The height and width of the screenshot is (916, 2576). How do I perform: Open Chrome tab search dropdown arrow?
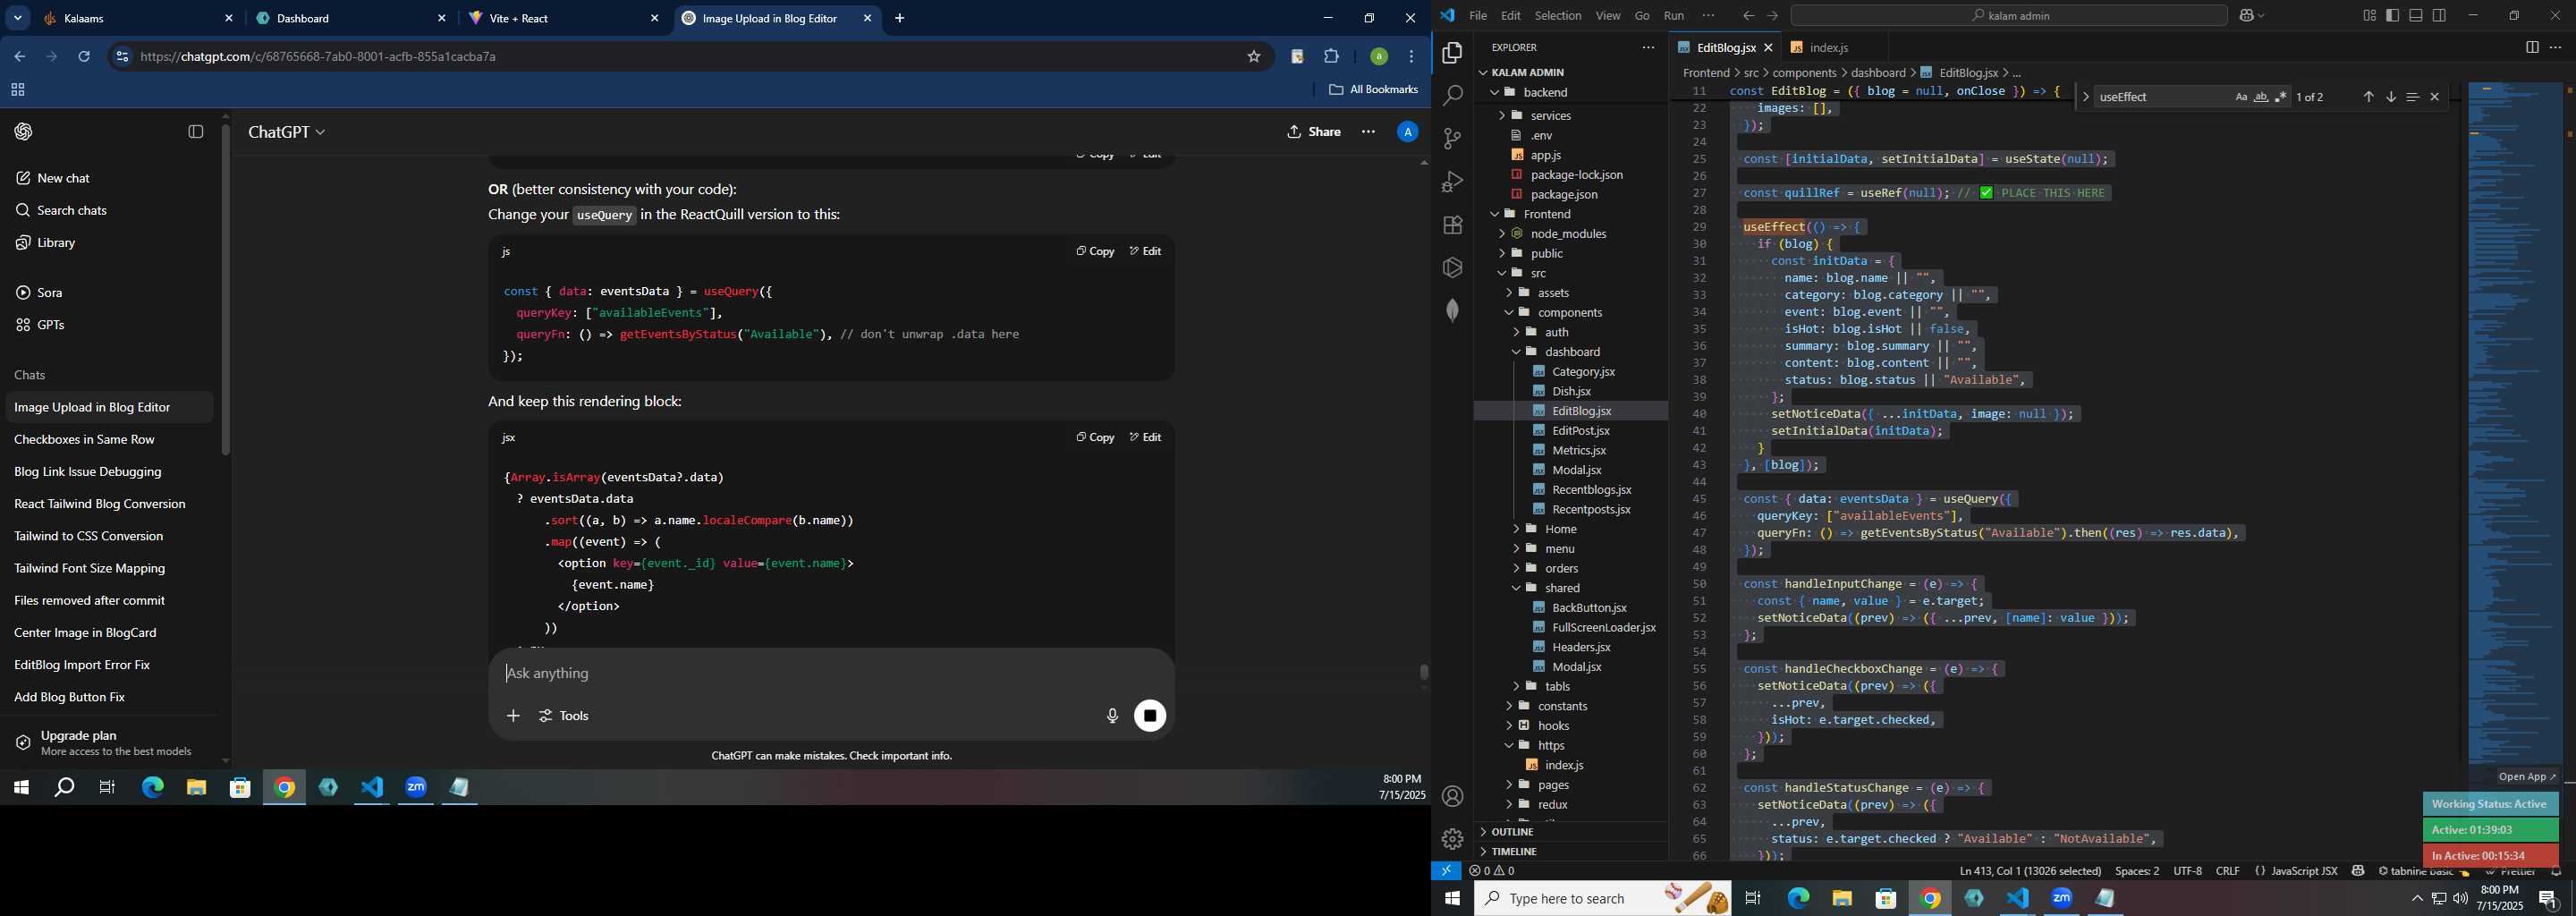click(x=18, y=18)
